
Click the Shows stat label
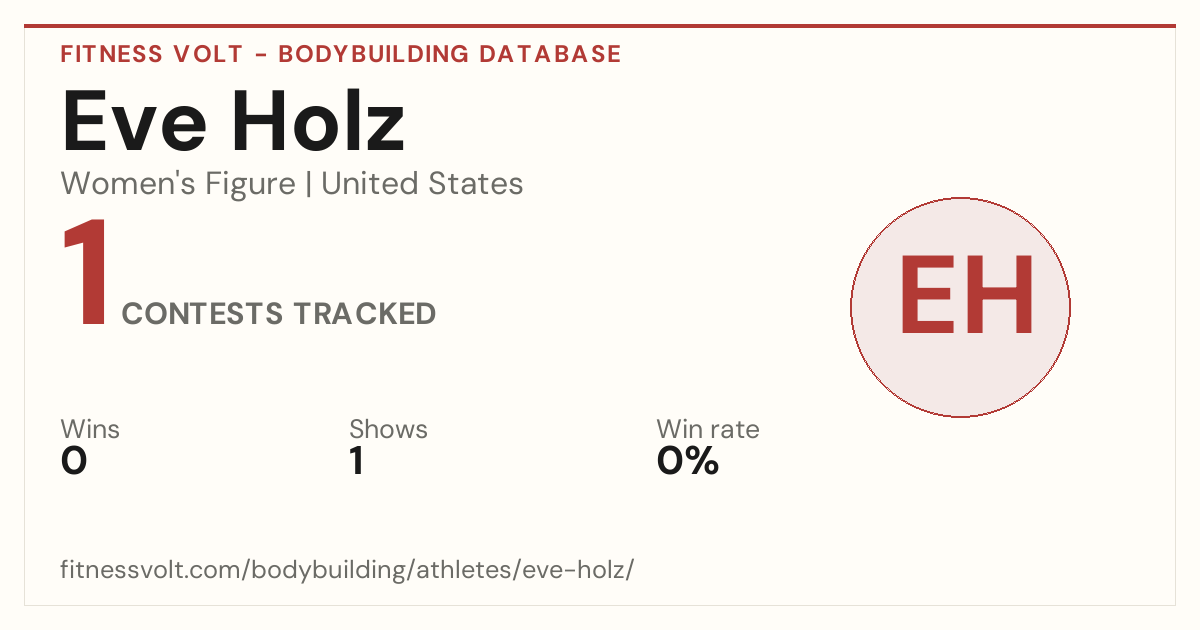pyautogui.click(x=388, y=430)
